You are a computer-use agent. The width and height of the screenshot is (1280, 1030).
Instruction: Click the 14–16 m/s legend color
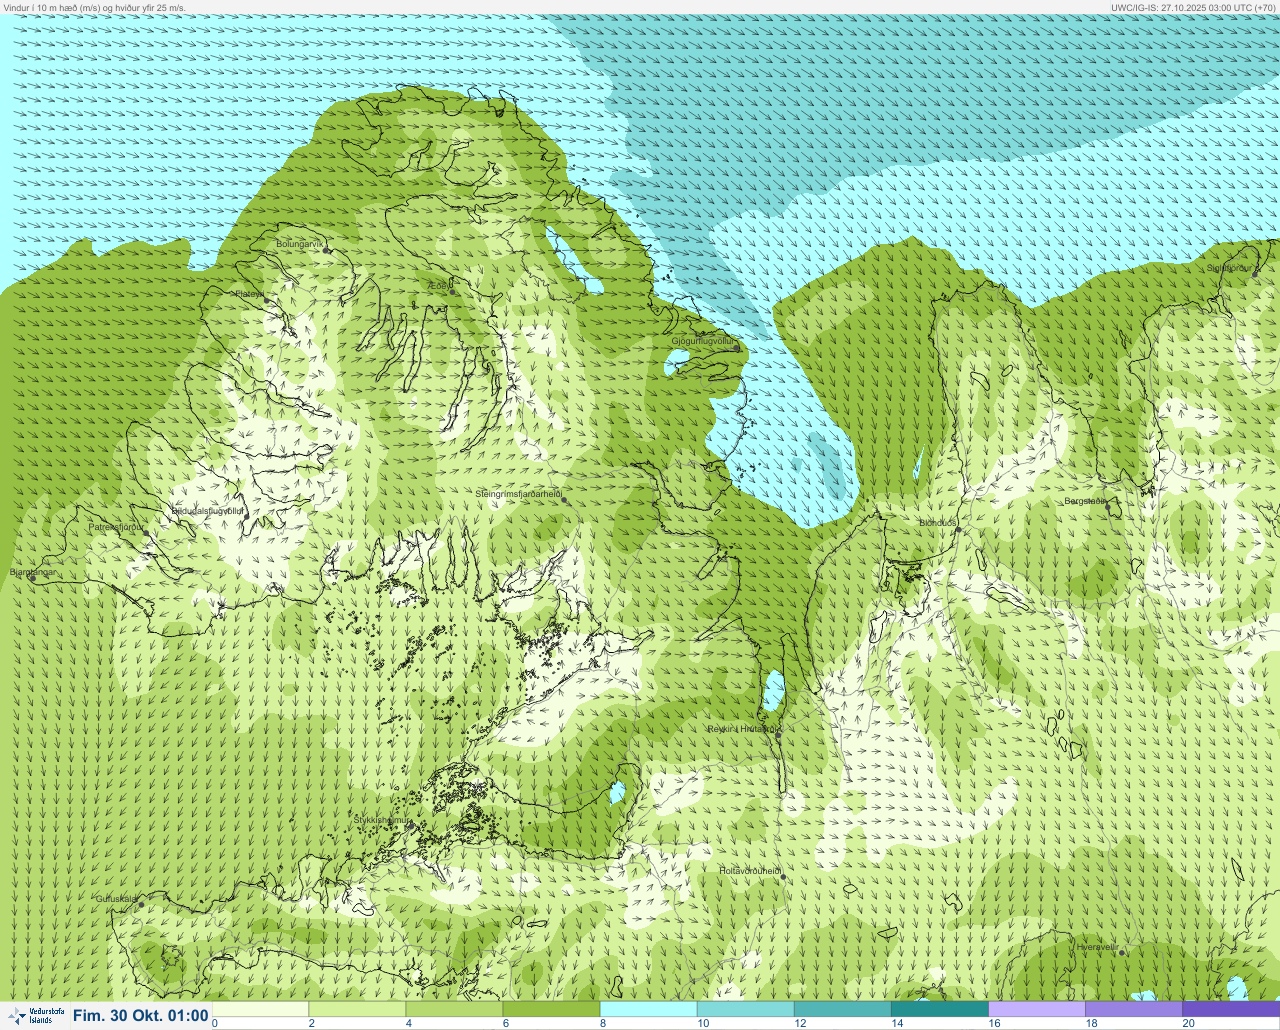pos(939,1009)
